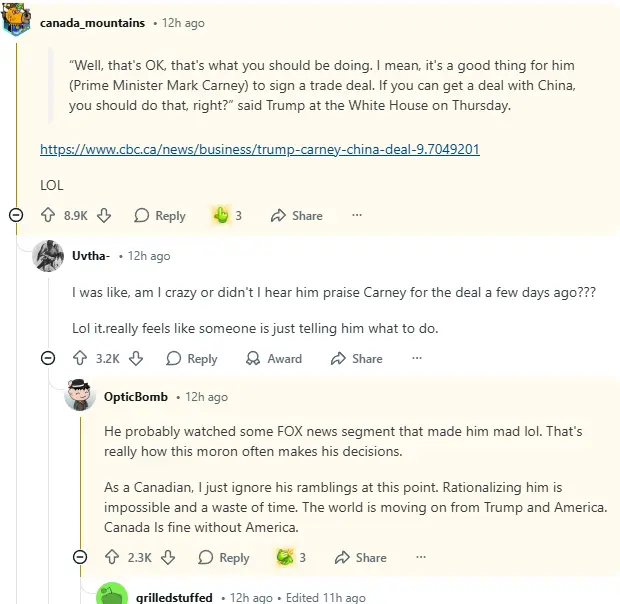Reply to Uvtha-'s comment
620x604 pixels.
tap(191, 358)
